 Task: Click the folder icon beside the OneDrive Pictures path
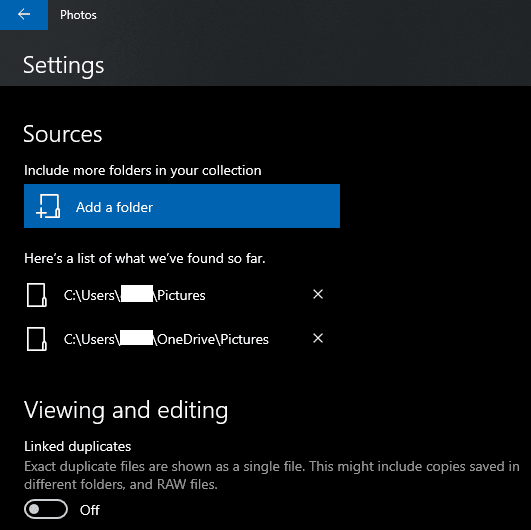click(x=37, y=339)
